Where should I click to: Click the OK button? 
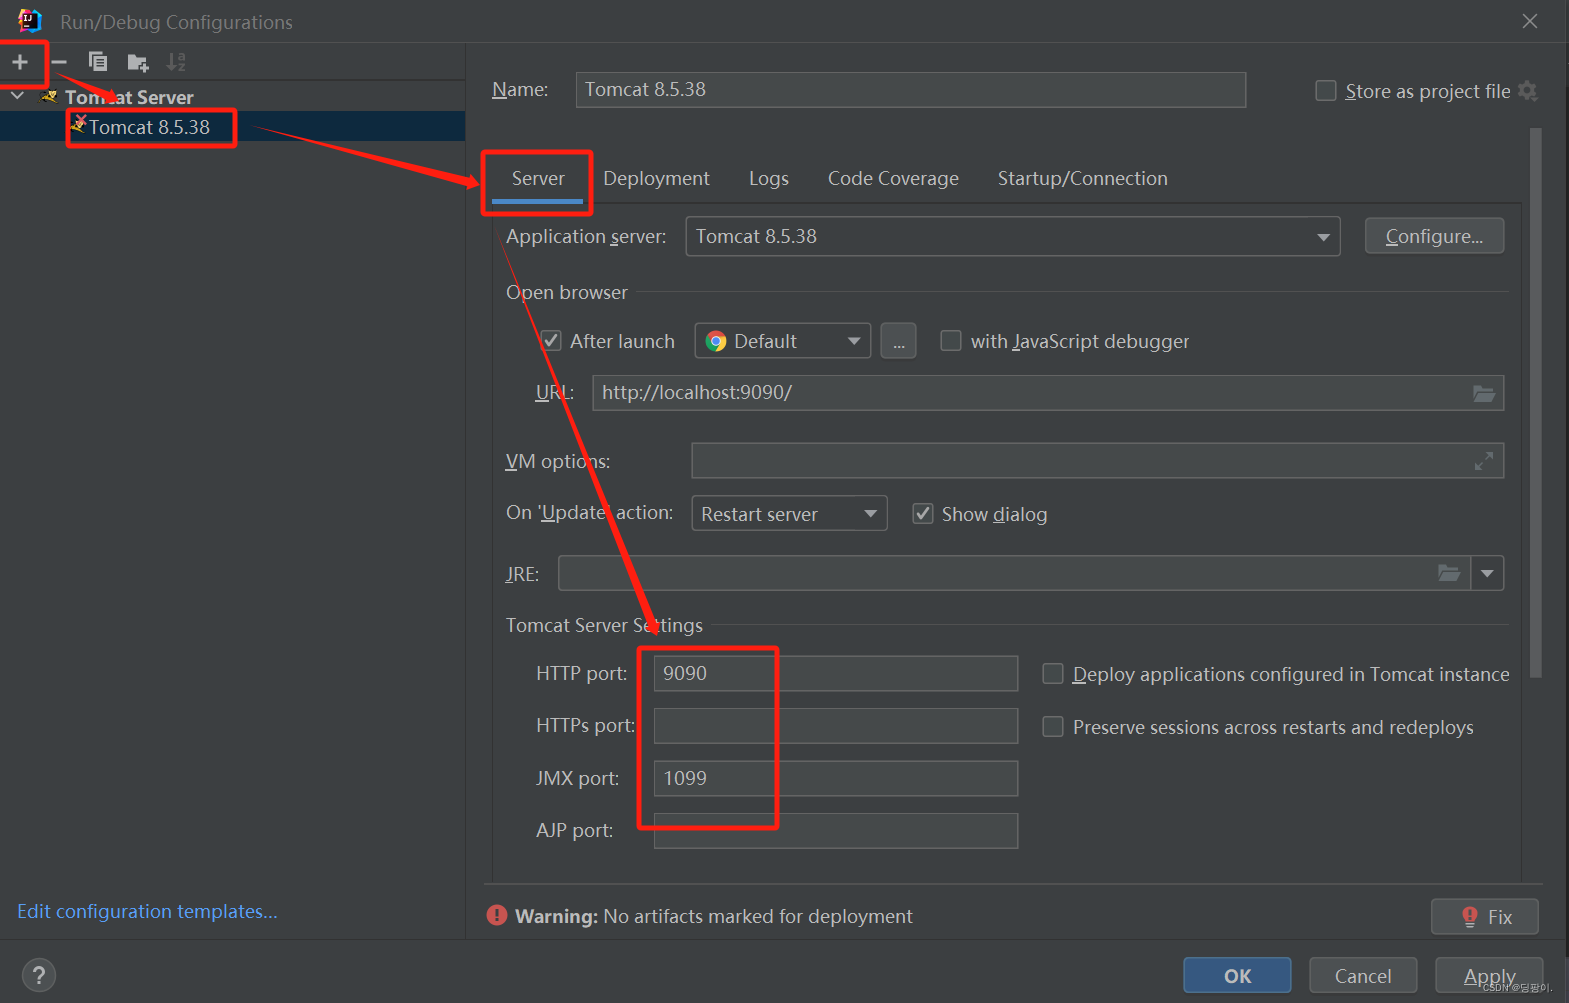coord(1237,976)
